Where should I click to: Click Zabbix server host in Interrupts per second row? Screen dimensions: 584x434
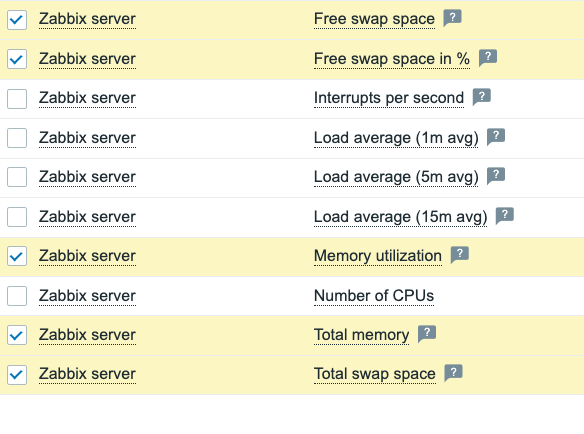tap(87, 98)
